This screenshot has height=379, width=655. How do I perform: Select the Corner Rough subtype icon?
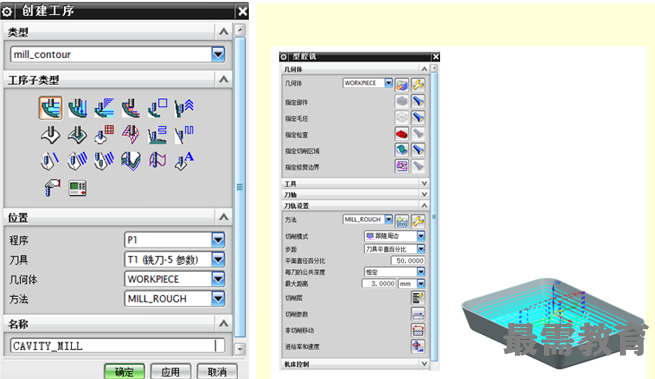(104, 108)
